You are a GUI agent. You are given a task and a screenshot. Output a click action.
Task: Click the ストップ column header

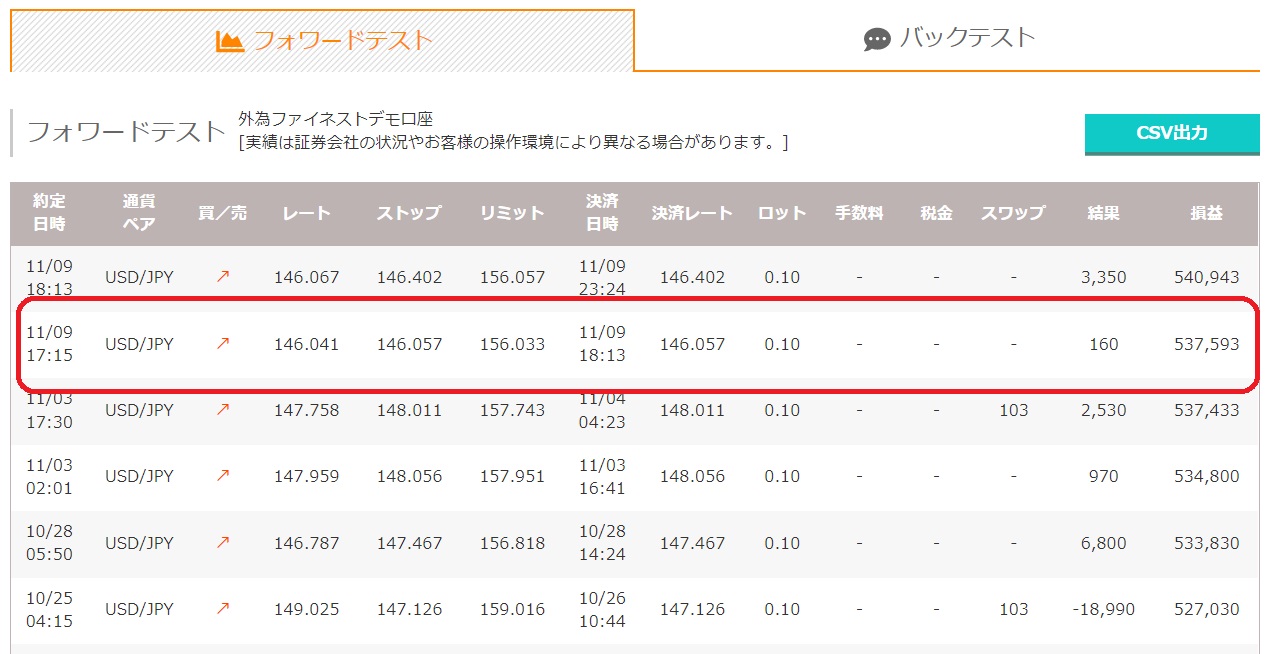pyautogui.click(x=409, y=213)
